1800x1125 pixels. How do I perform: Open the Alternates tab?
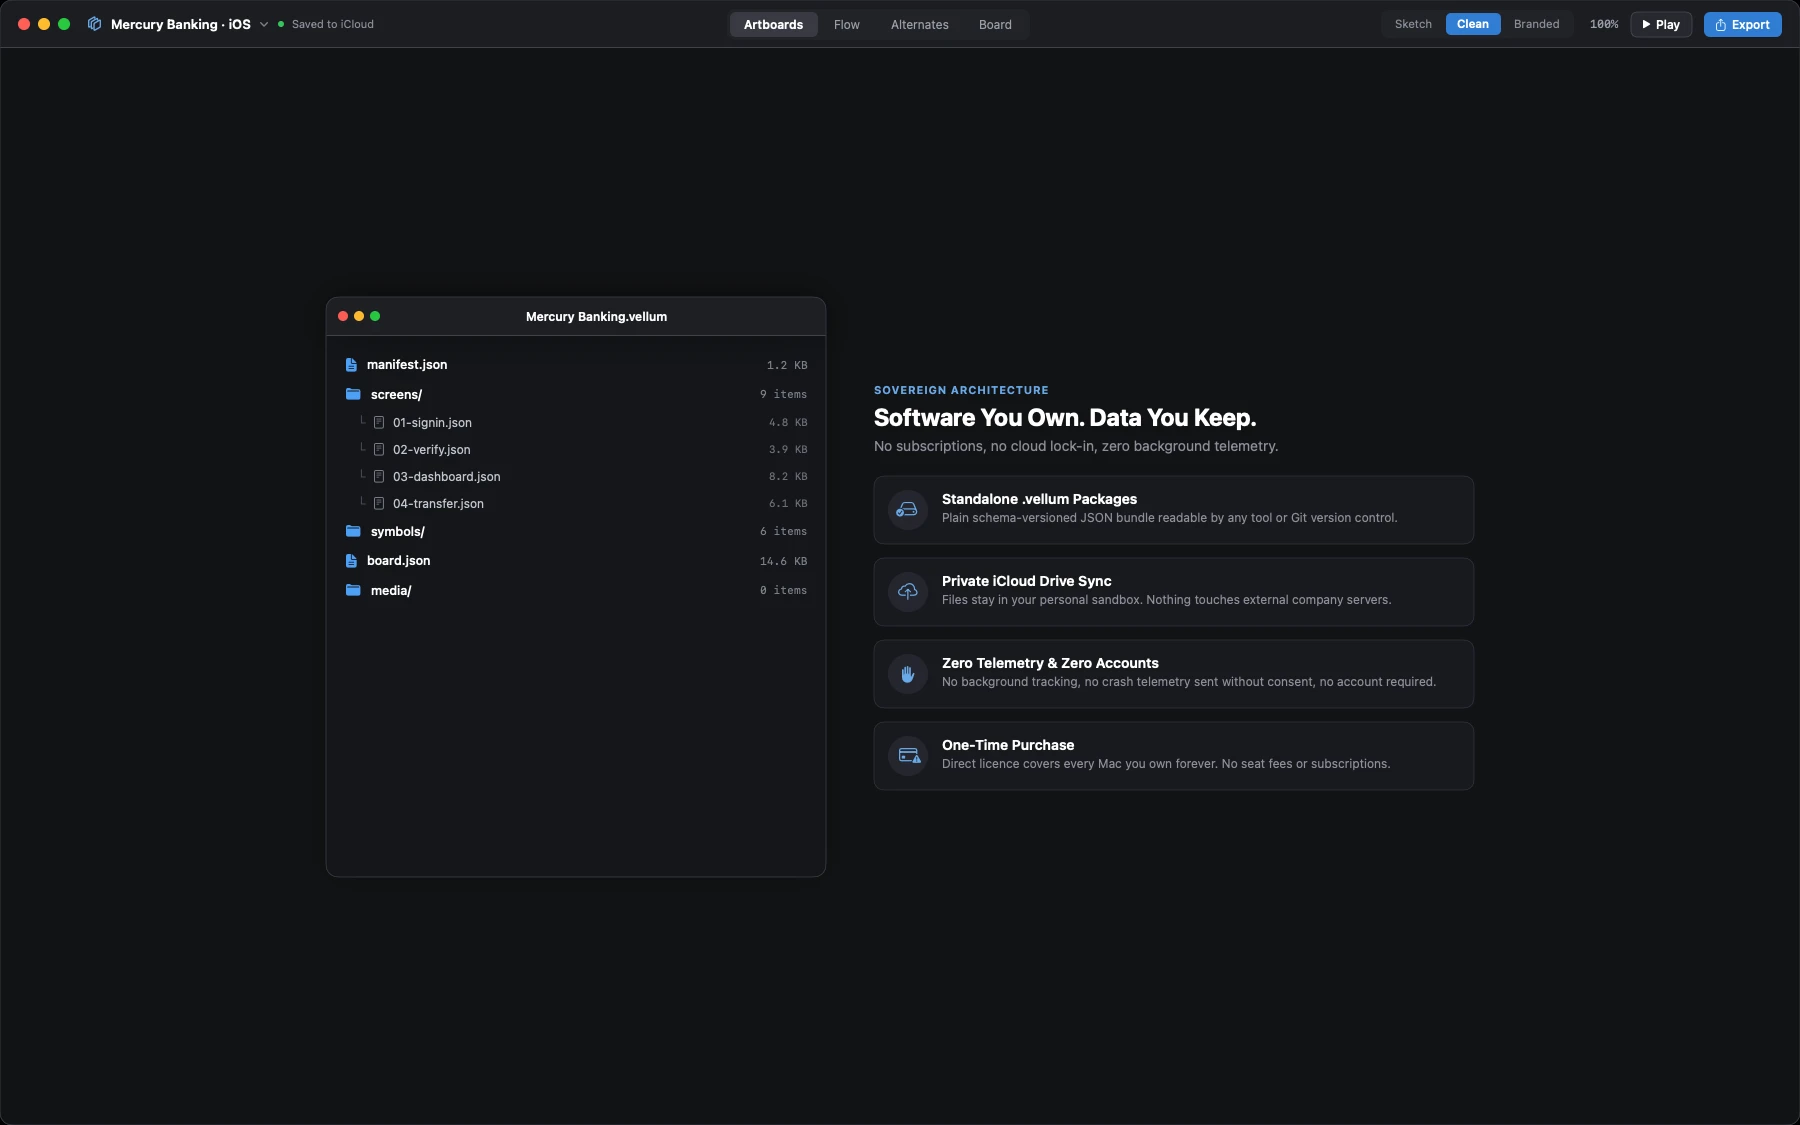(x=920, y=25)
